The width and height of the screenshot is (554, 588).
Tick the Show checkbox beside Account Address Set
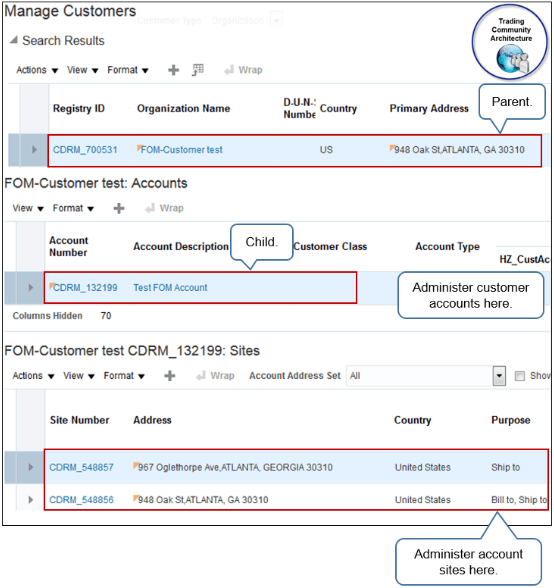coord(519,376)
